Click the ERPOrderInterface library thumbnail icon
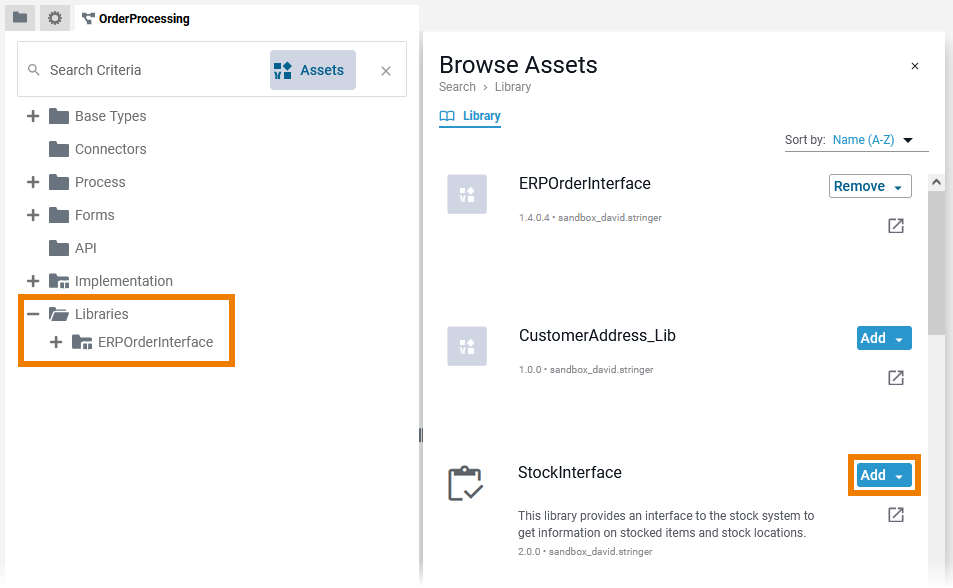This screenshot has height=588, width=953. (467, 195)
